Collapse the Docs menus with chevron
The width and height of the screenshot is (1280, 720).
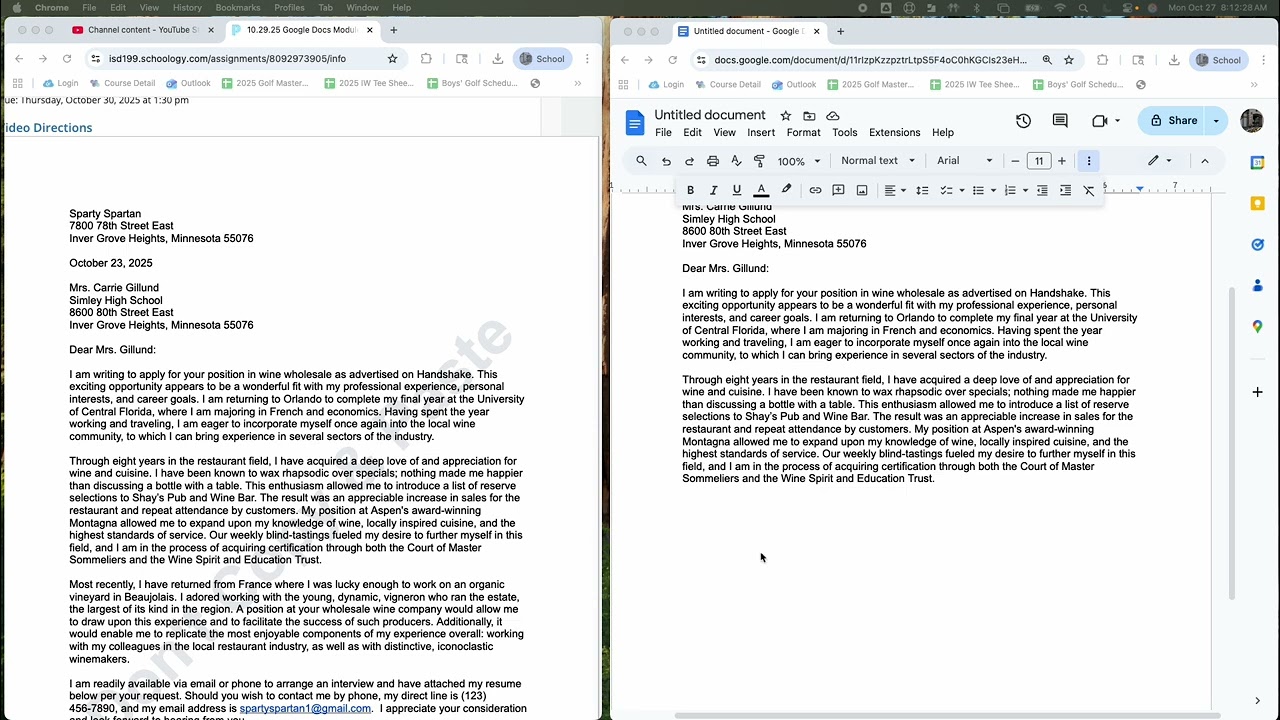click(1204, 161)
